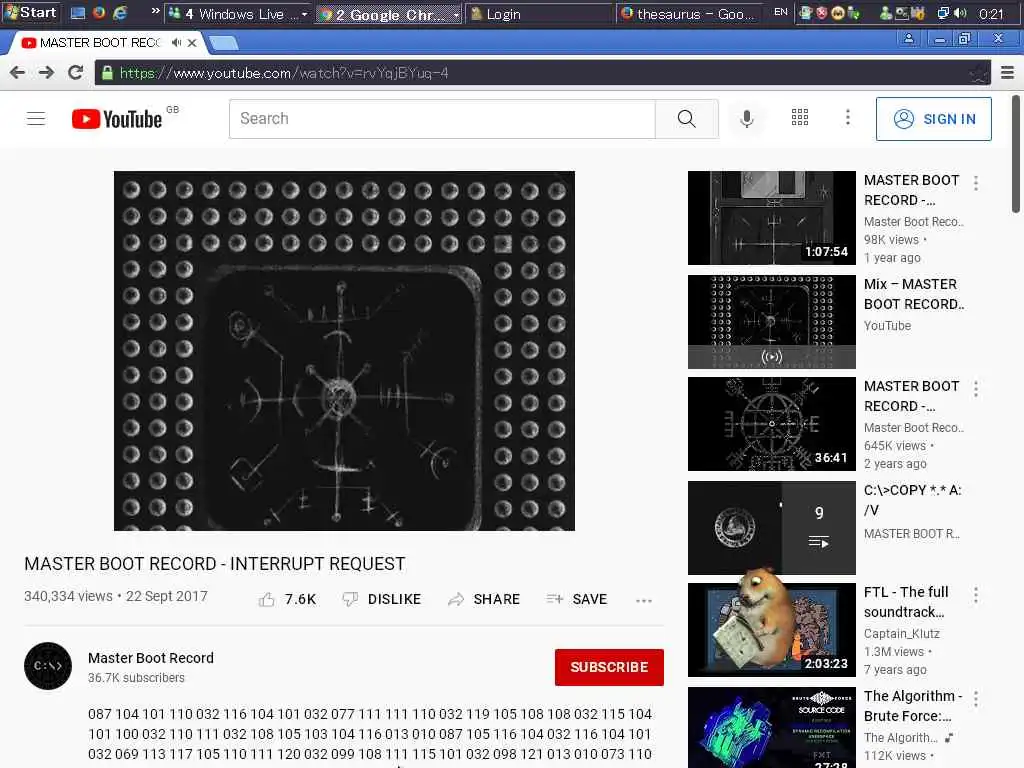The height and width of the screenshot is (768, 1024).
Task: Open the YouTube guide hamburger menu
Action: point(36,119)
